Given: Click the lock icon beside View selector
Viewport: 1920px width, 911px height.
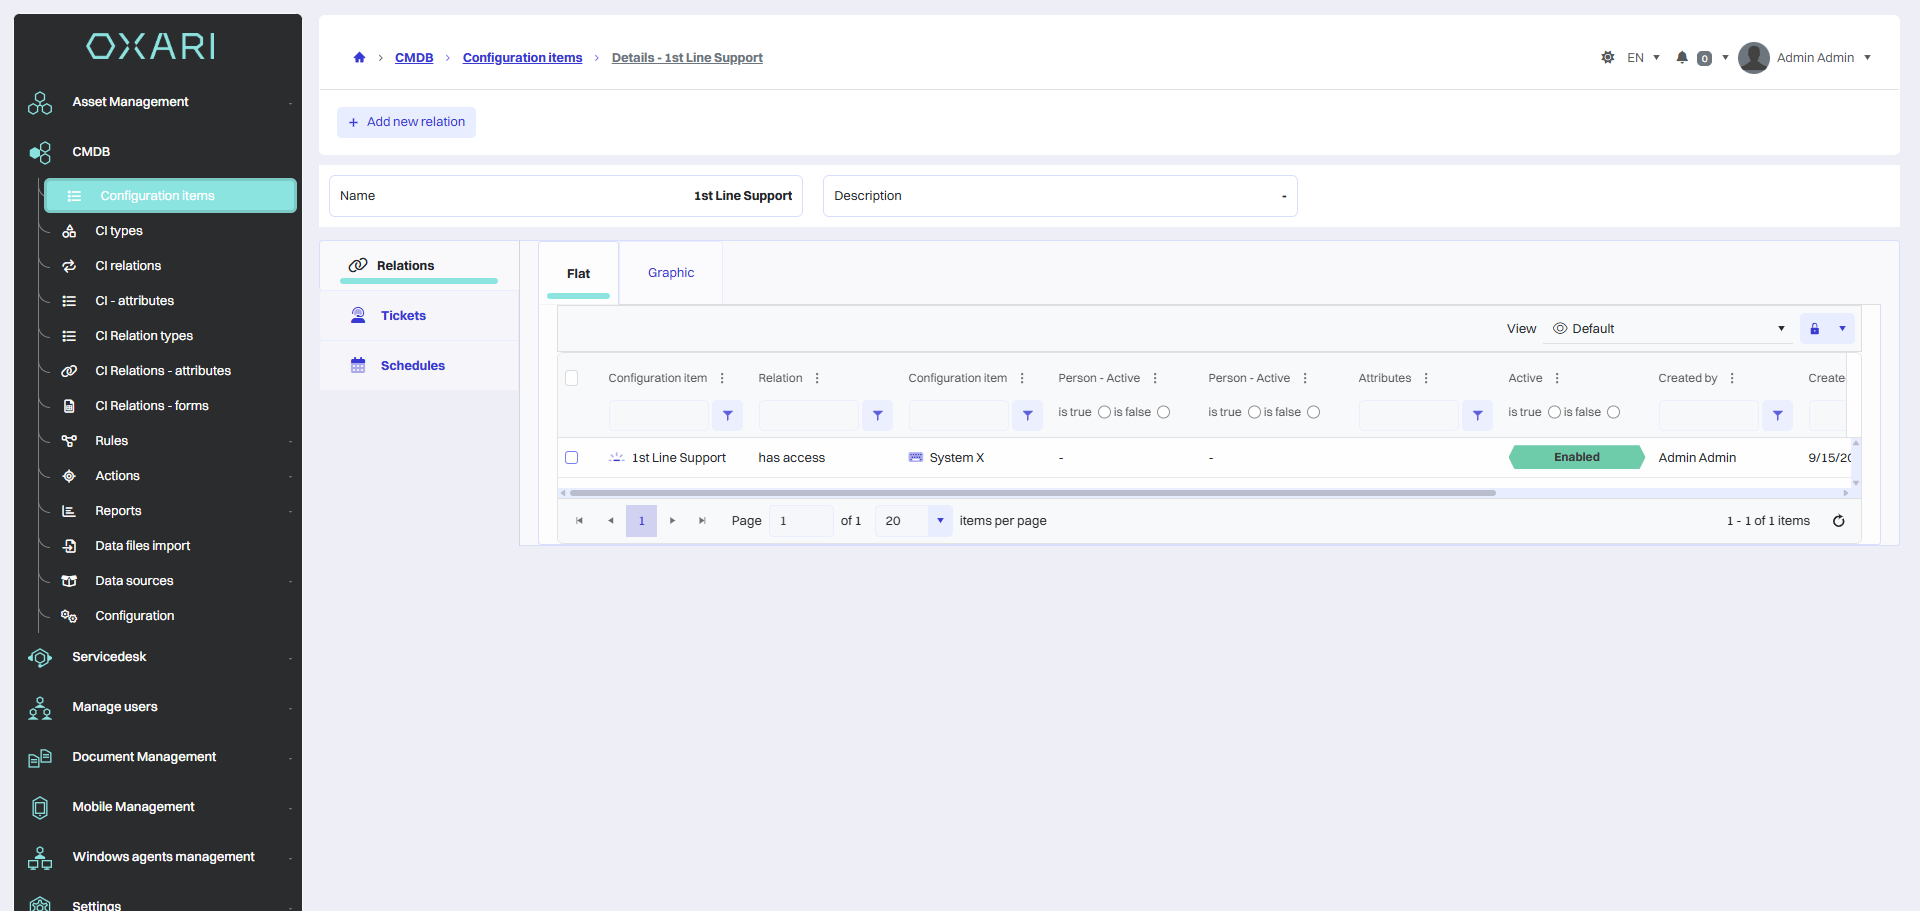Looking at the screenshot, I should [x=1814, y=329].
